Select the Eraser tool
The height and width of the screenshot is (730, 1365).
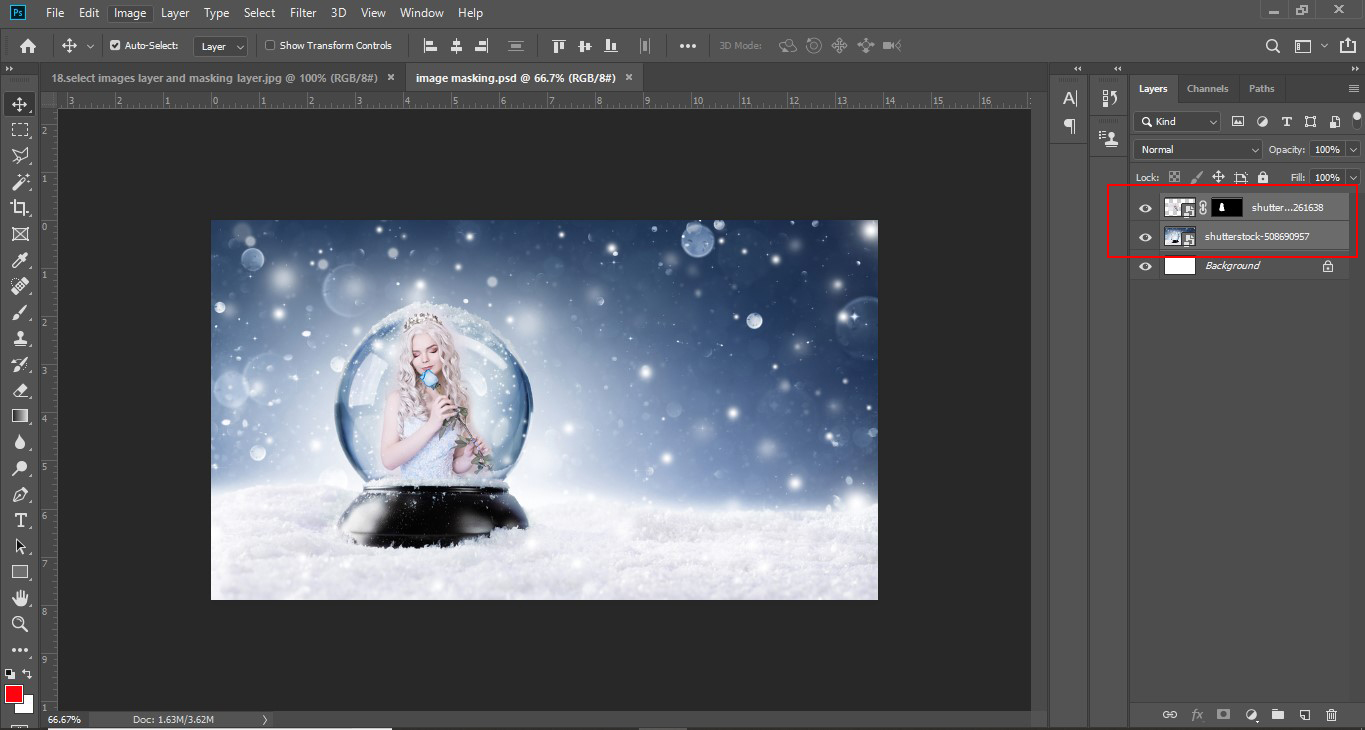20,390
